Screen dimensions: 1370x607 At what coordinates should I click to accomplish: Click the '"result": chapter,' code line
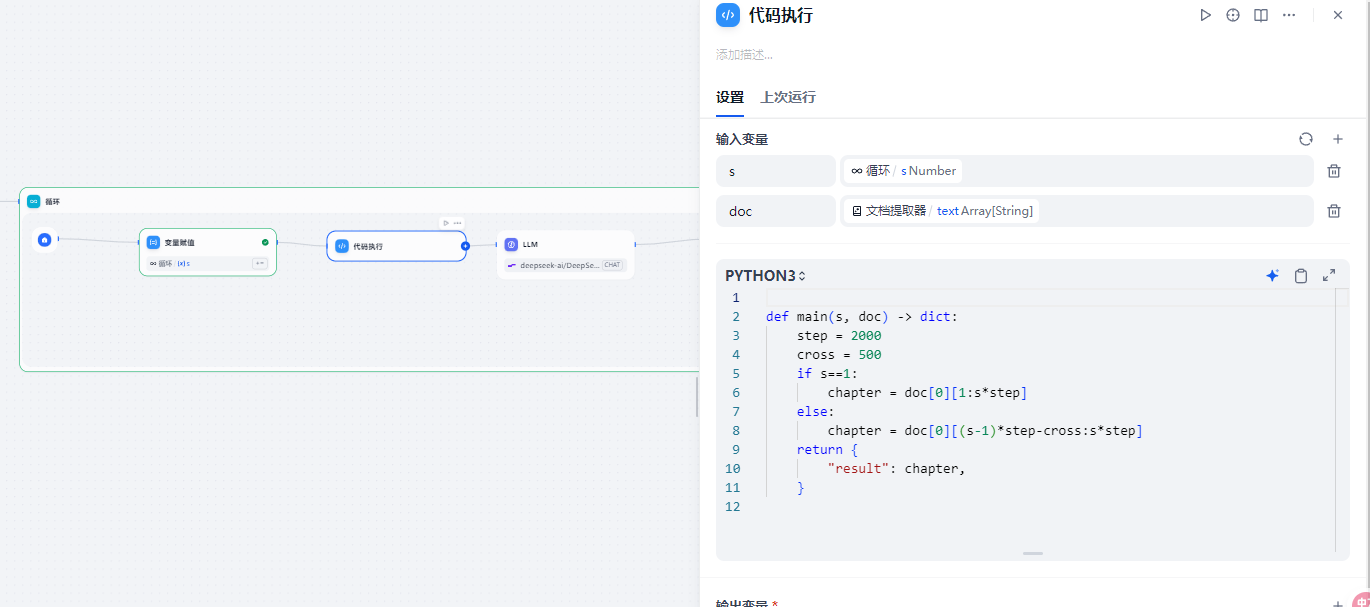click(897, 468)
